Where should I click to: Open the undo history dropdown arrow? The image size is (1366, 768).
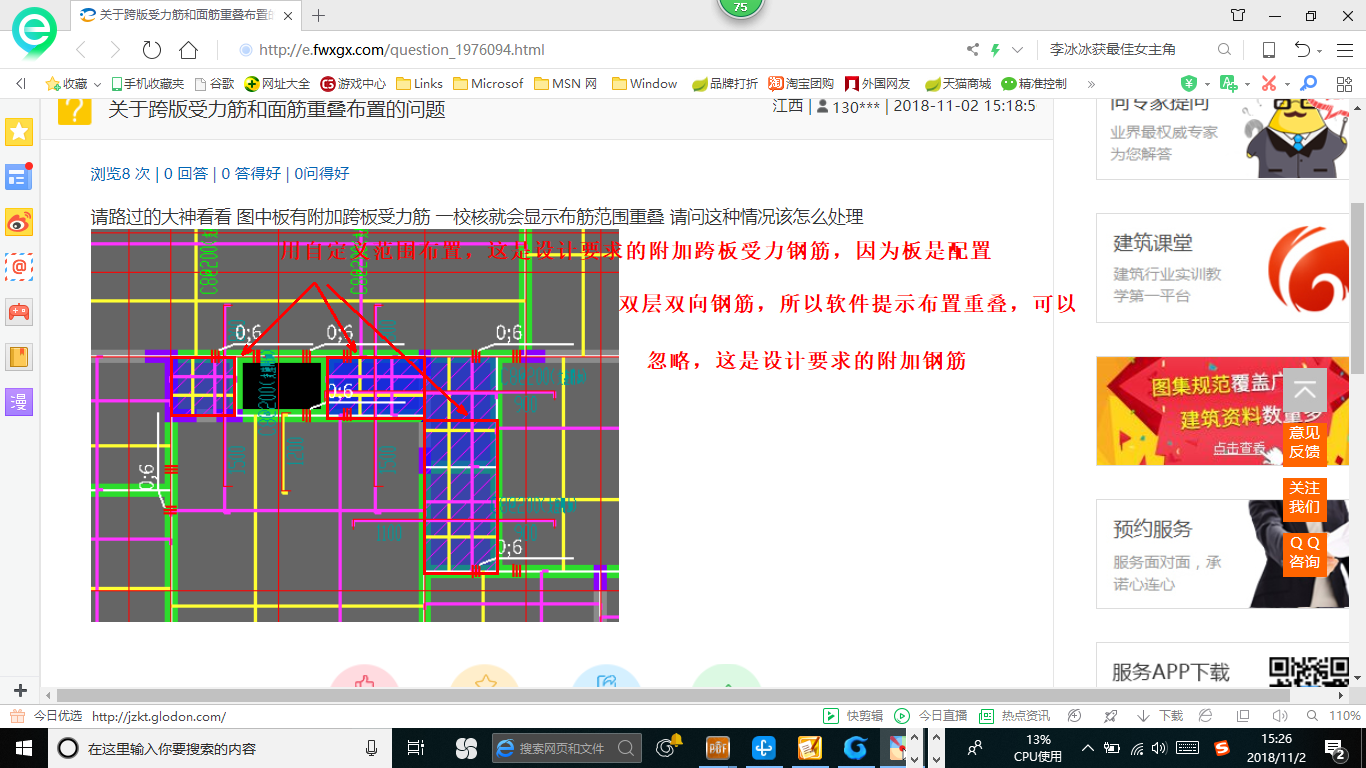(x=1320, y=51)
